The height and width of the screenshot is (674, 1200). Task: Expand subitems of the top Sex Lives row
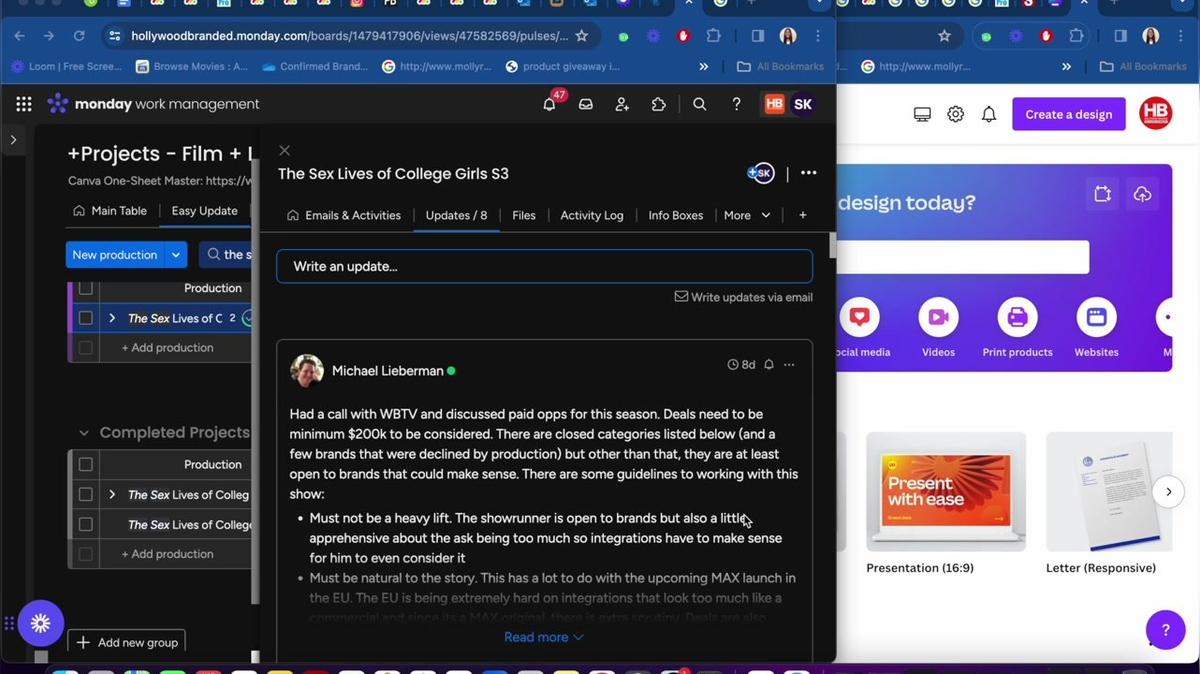click(x=112, y=318)
